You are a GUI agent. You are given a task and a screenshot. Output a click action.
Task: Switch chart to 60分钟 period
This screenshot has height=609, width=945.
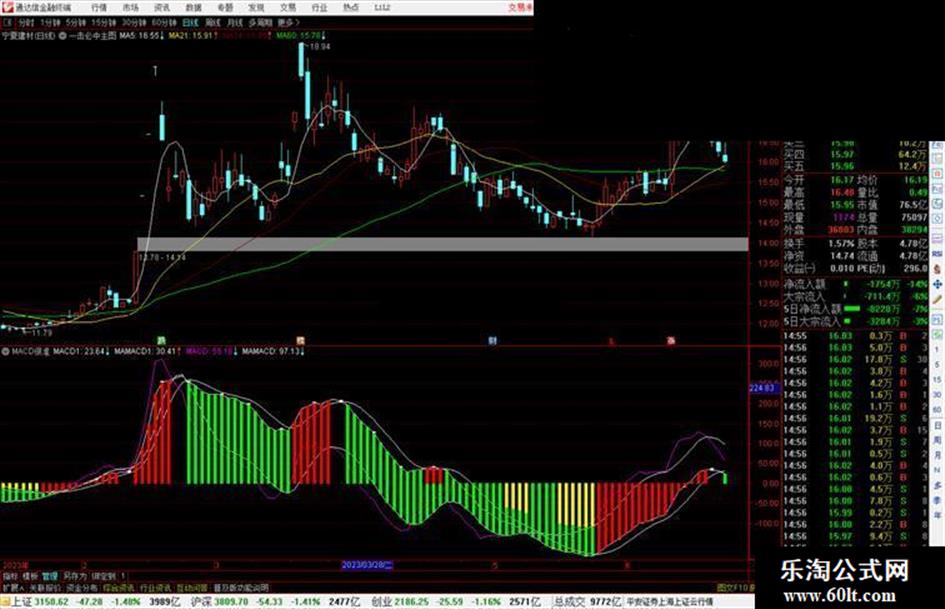click(x=164, y=23)
